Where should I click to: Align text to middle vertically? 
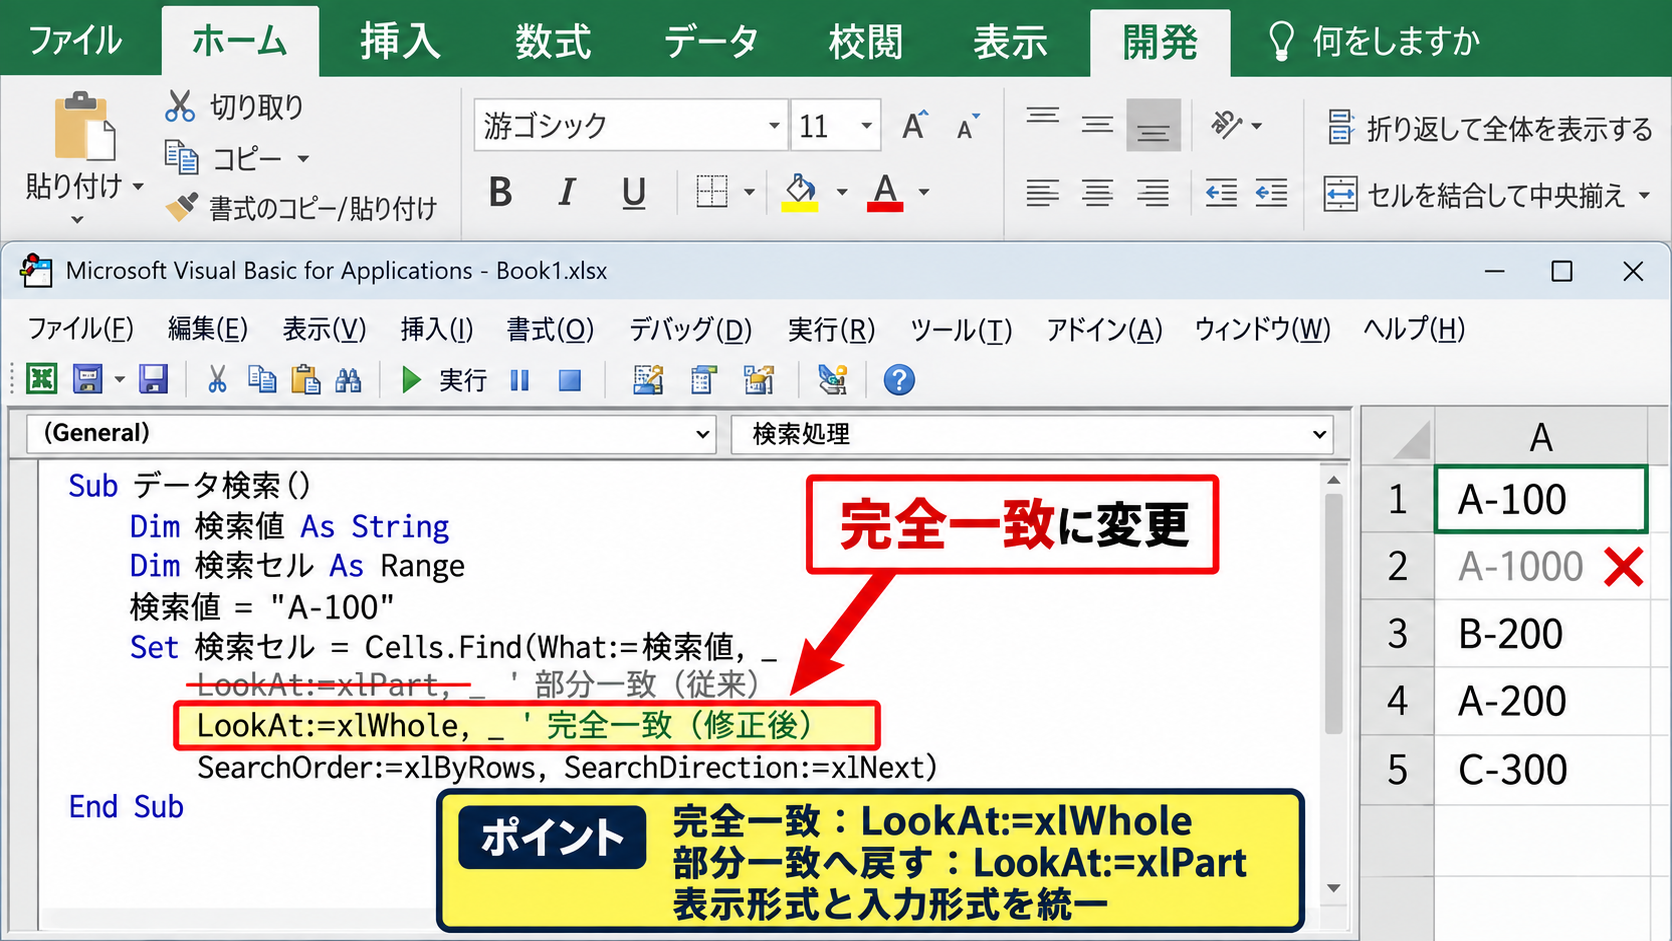[1097, 126]
